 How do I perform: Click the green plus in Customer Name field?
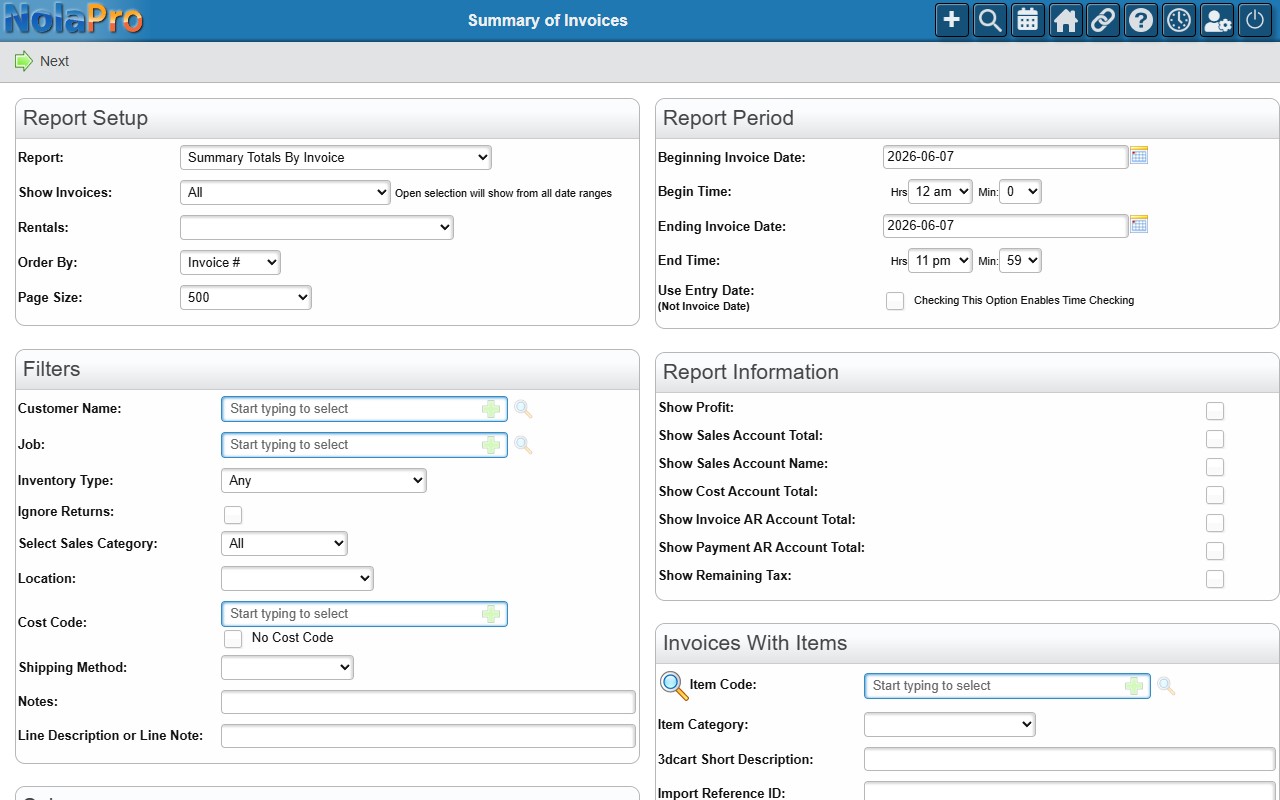(x=491, y=409)
